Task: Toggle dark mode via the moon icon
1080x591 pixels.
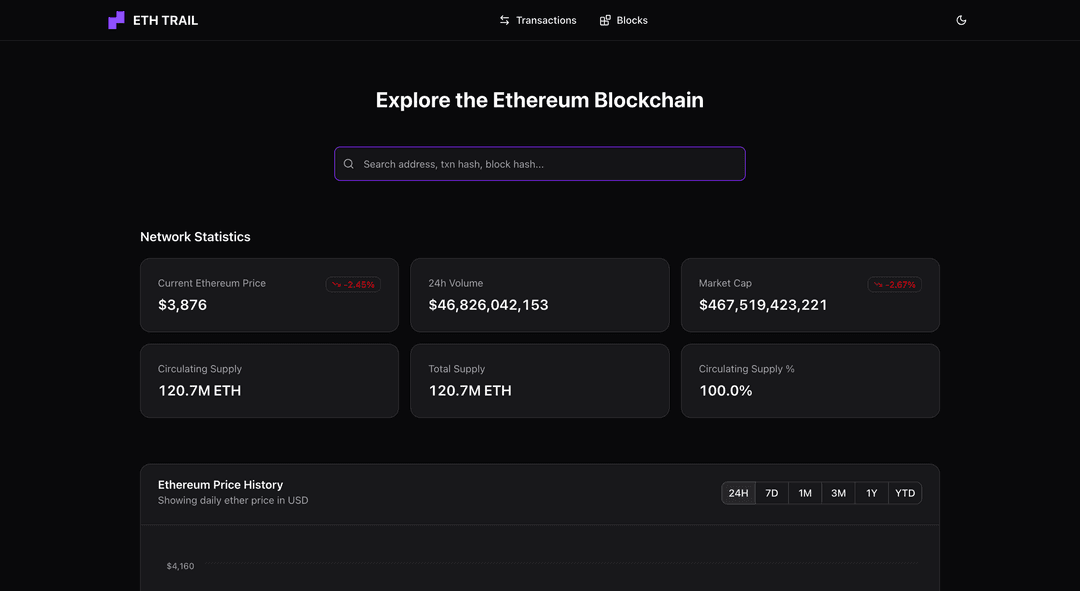Action: pyautogui.click(x=961, y=19)
